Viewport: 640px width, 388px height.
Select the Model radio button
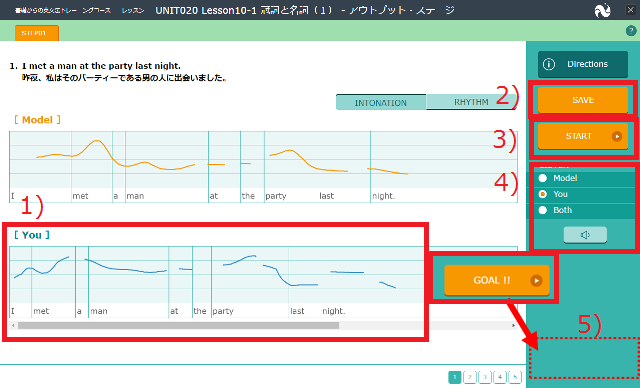click(x=543, y=178)
